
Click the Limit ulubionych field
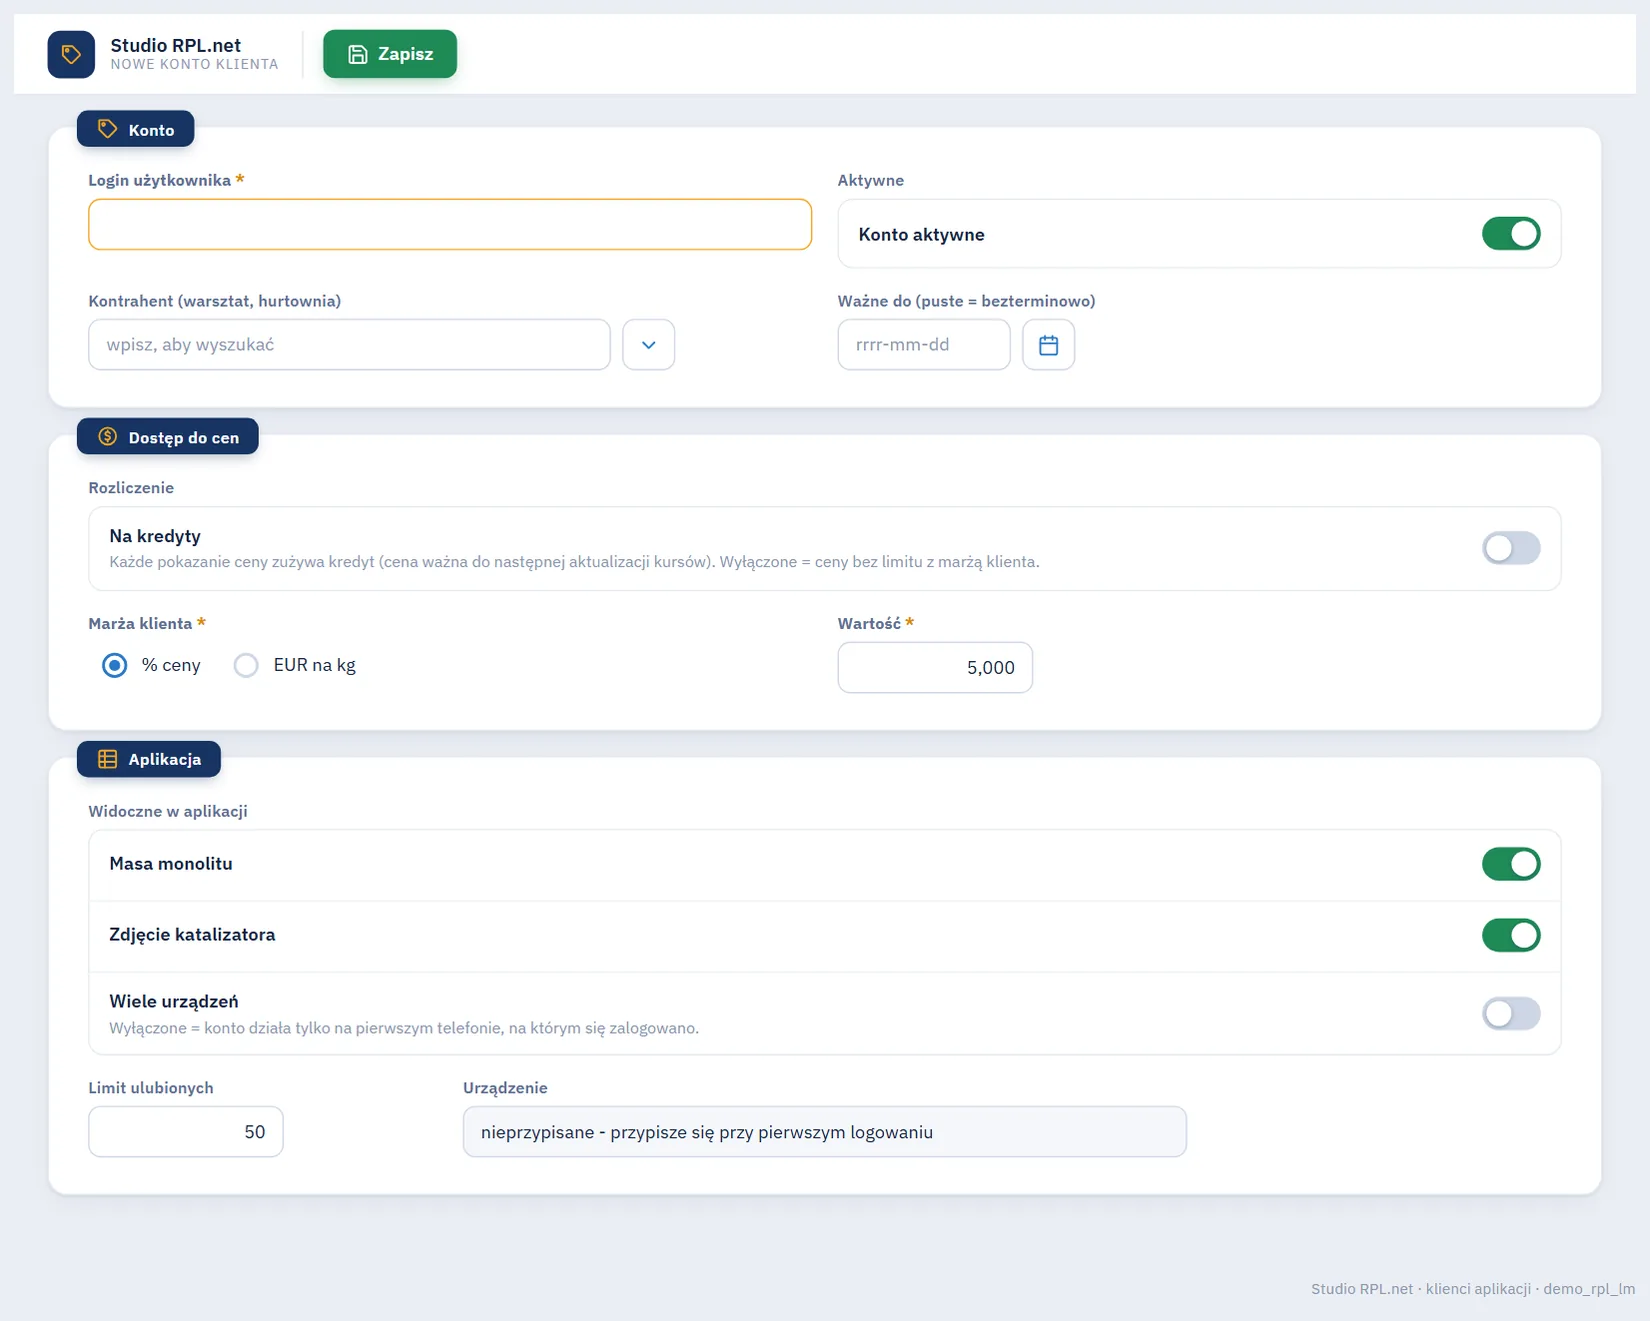[186, 1132]
